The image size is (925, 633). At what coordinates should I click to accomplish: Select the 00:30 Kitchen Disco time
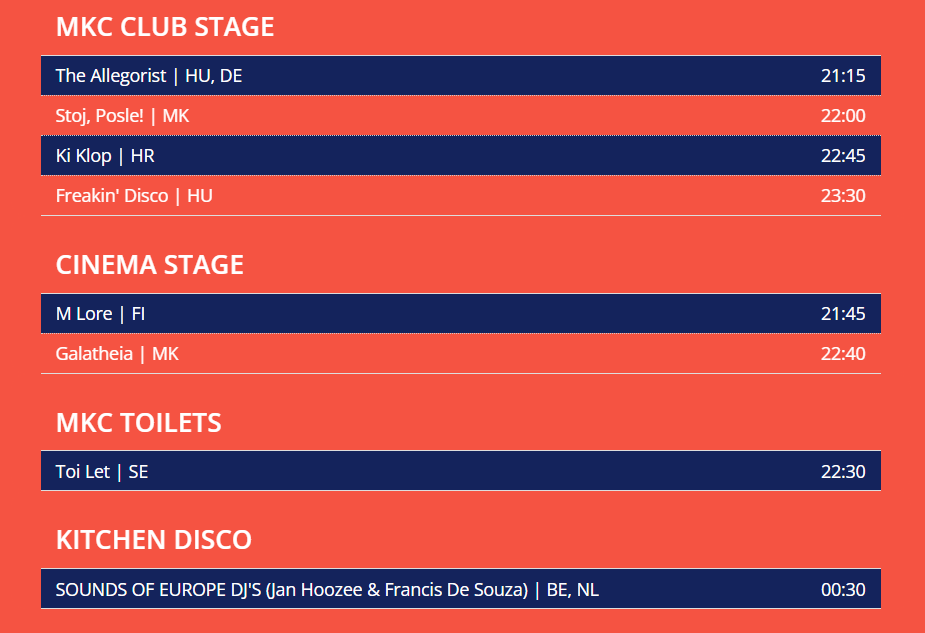tap(843, 589)
